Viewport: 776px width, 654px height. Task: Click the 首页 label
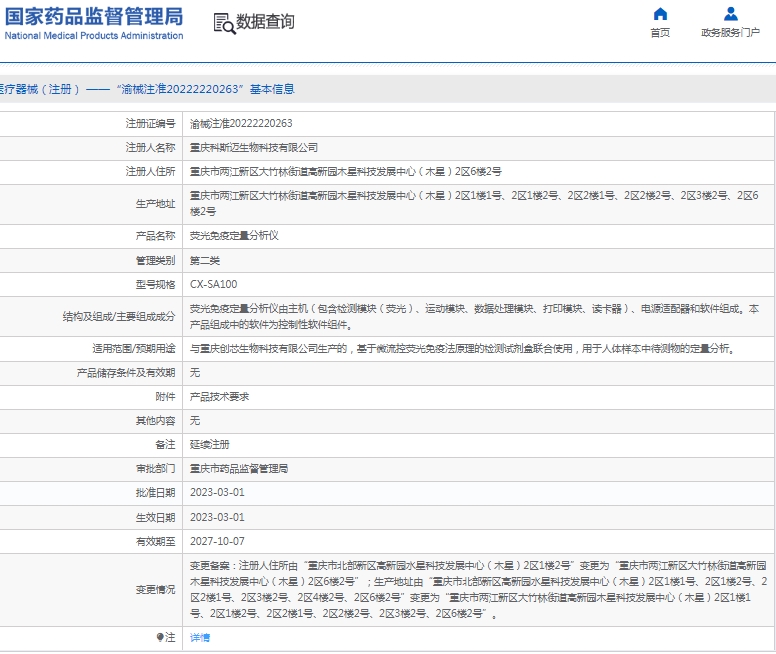[x=660, y=33]
